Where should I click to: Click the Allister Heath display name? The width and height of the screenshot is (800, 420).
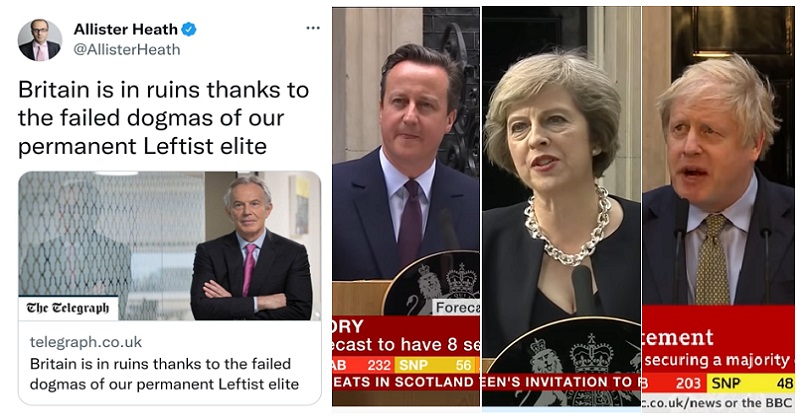(126, 30)
